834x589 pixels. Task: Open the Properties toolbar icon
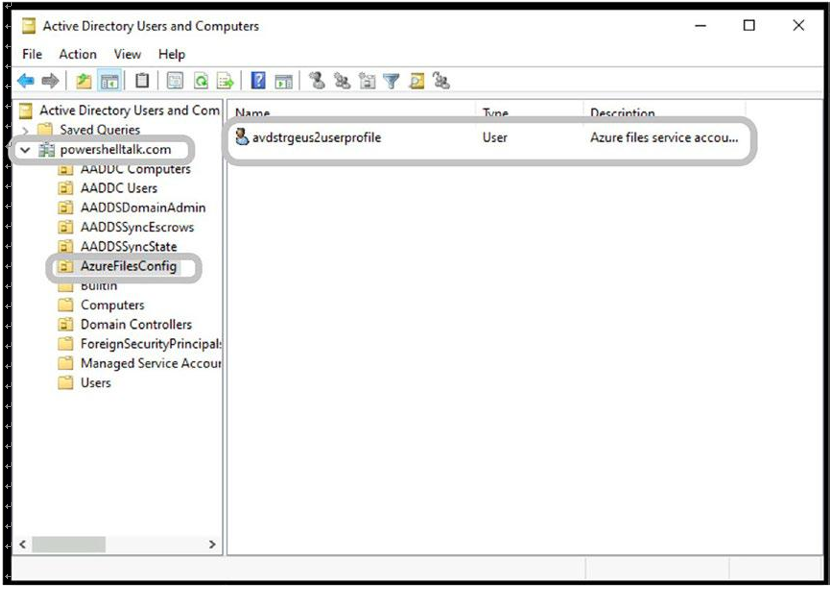[175, 81]
